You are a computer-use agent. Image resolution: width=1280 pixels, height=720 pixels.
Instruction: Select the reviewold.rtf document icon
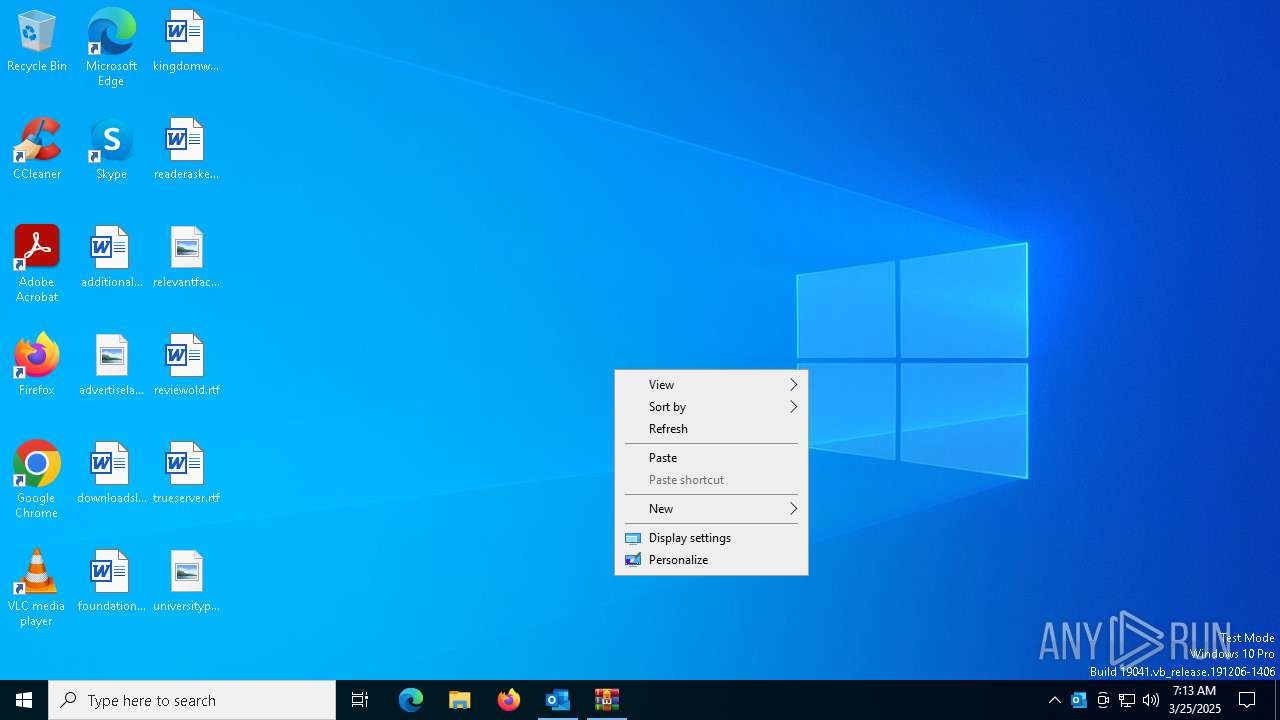click(x=186, y=366)
